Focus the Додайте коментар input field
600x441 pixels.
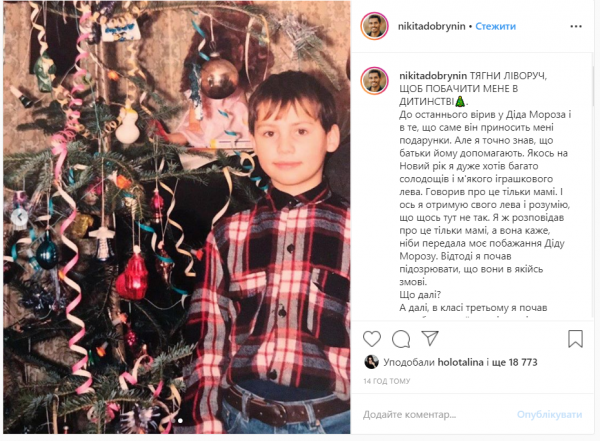(x=436, y=415)
